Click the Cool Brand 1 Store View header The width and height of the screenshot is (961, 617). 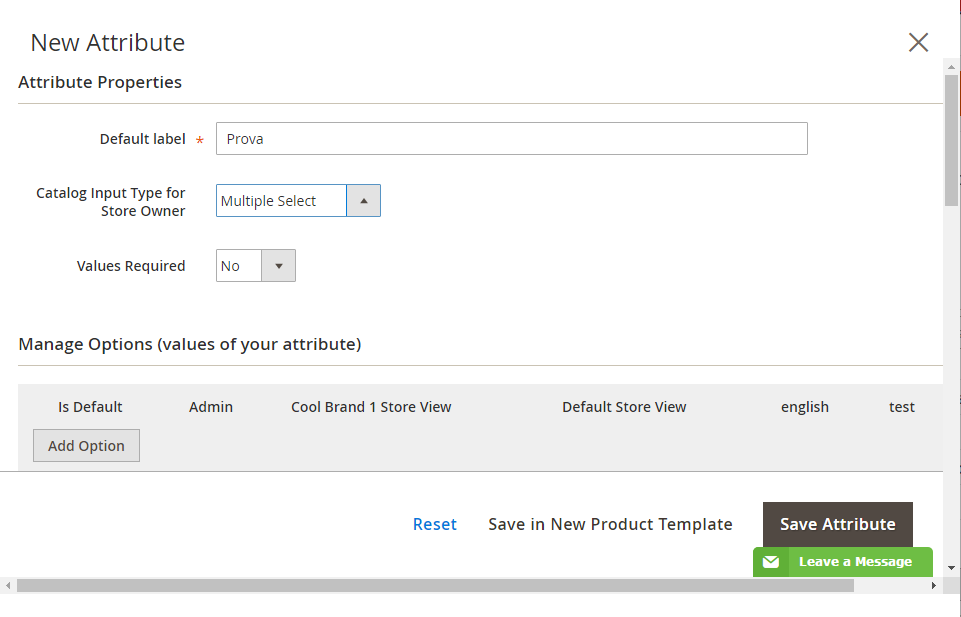371,407
